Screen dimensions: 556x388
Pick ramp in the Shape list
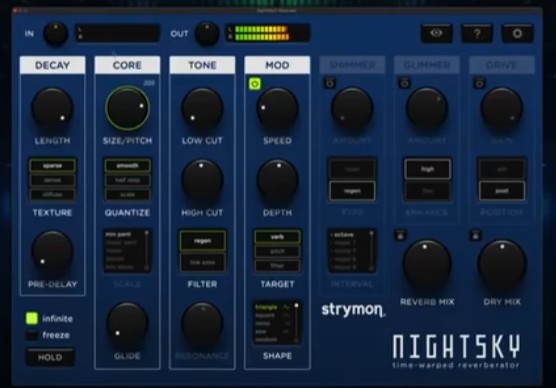pos(263,323)
